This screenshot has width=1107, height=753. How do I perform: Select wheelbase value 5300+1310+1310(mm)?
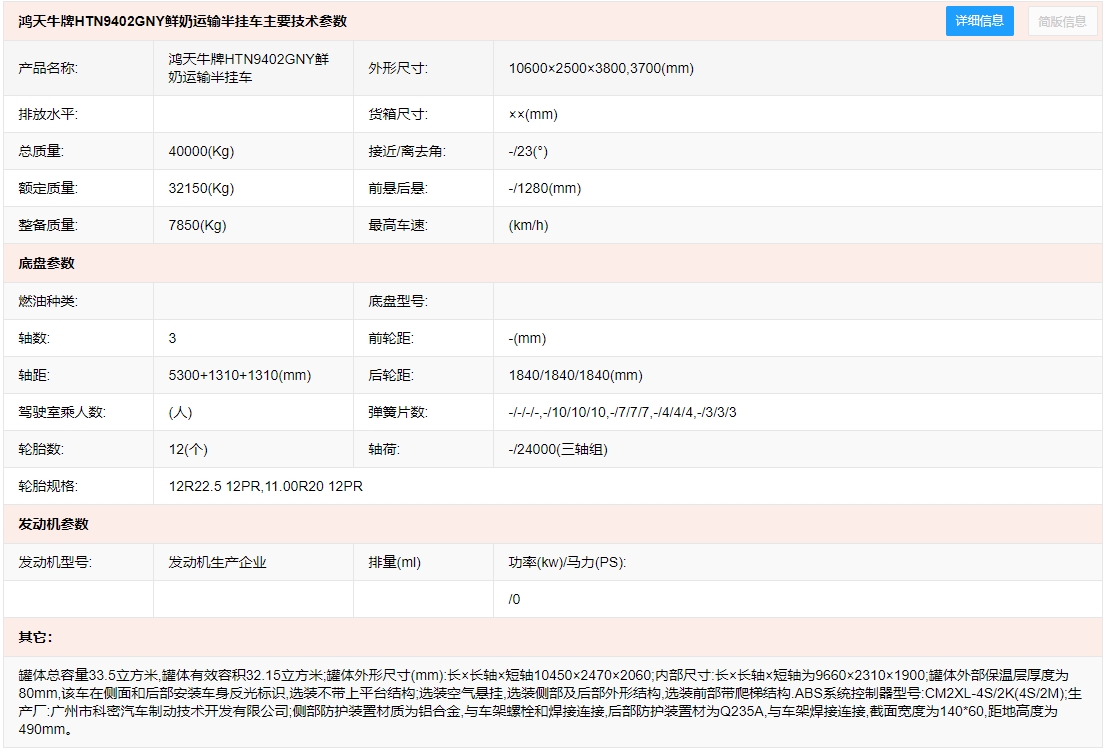tap(239, 375)
